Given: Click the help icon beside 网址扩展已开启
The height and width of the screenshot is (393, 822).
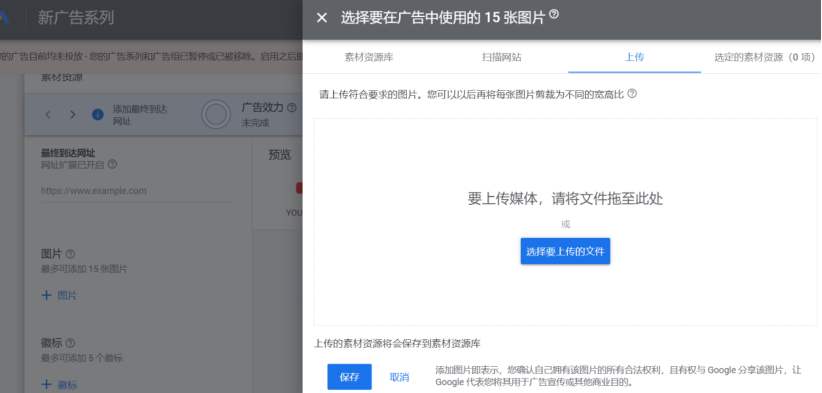Looking at the screenshot, I should 112,165.
